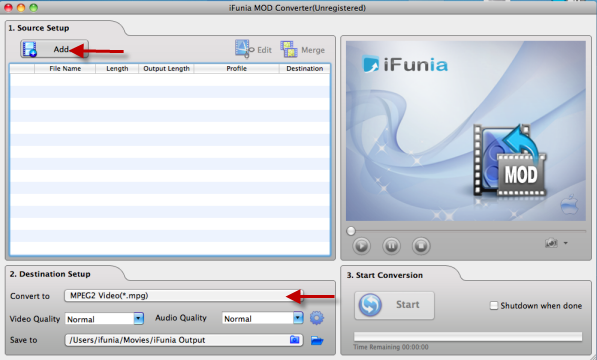Open the Edit video tool
The image size is (597, 360).
coord(253,49)
